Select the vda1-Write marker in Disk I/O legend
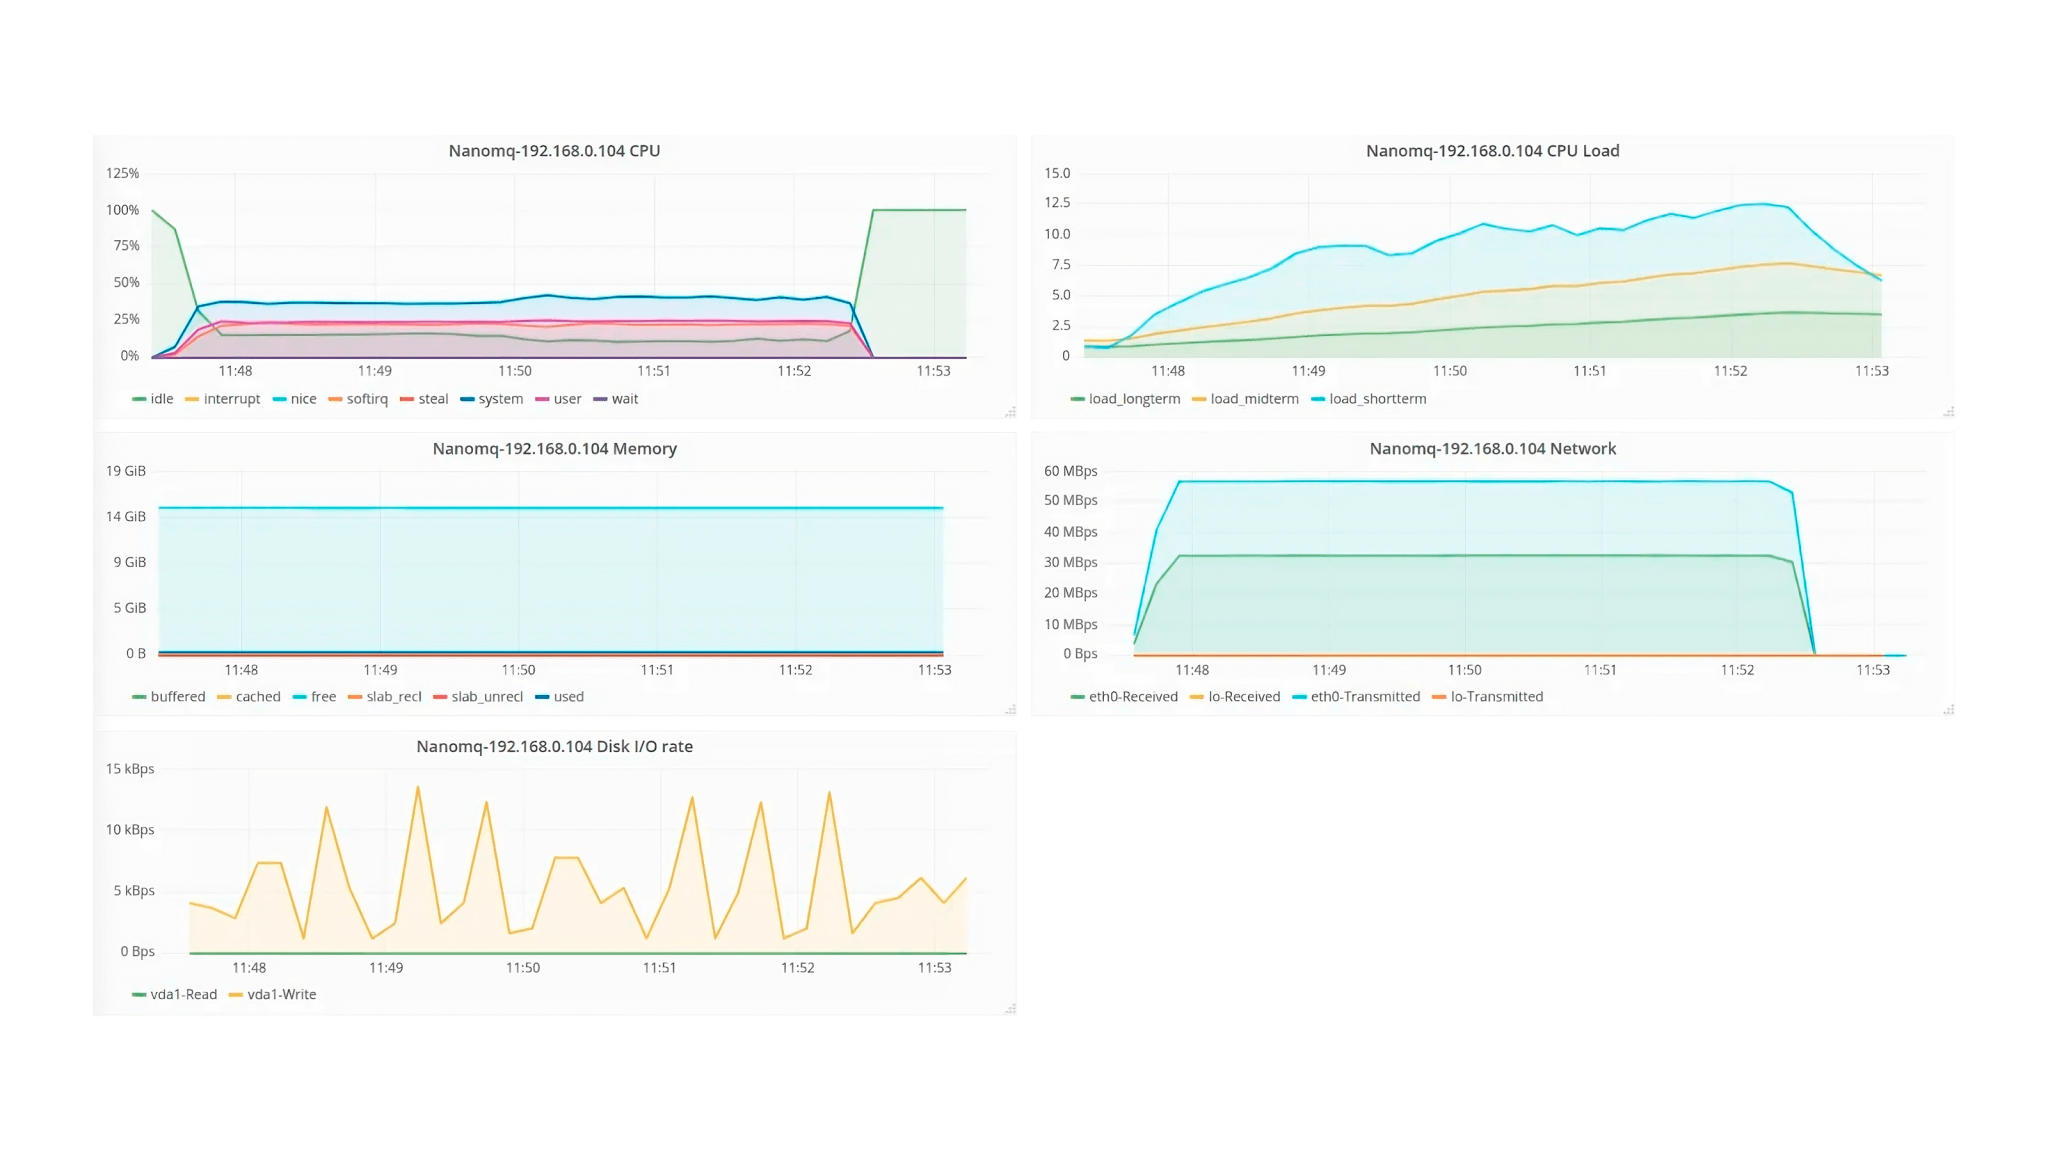2048x1152 pixels. click(x=236, y=994)
